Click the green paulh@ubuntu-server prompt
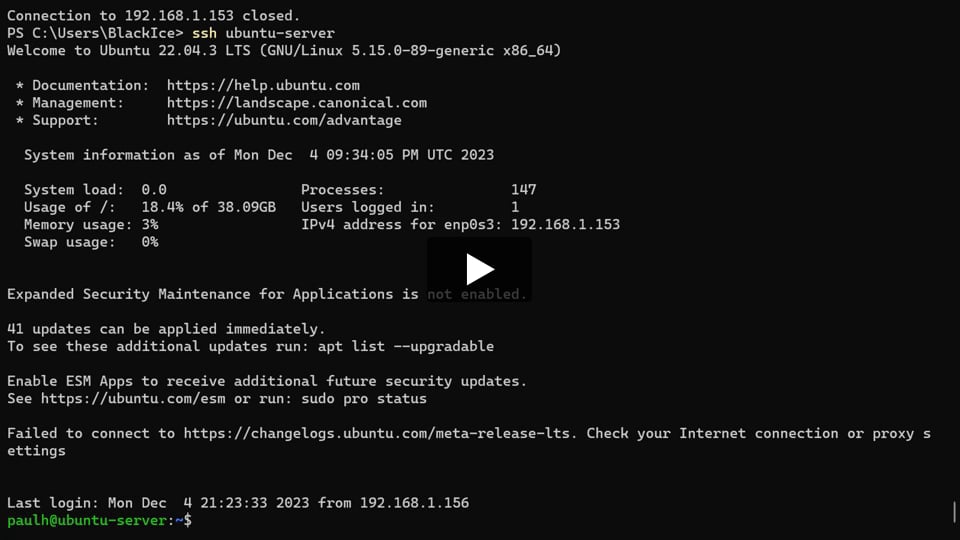The height and width of the screenshot is (540, 960). 87,520
